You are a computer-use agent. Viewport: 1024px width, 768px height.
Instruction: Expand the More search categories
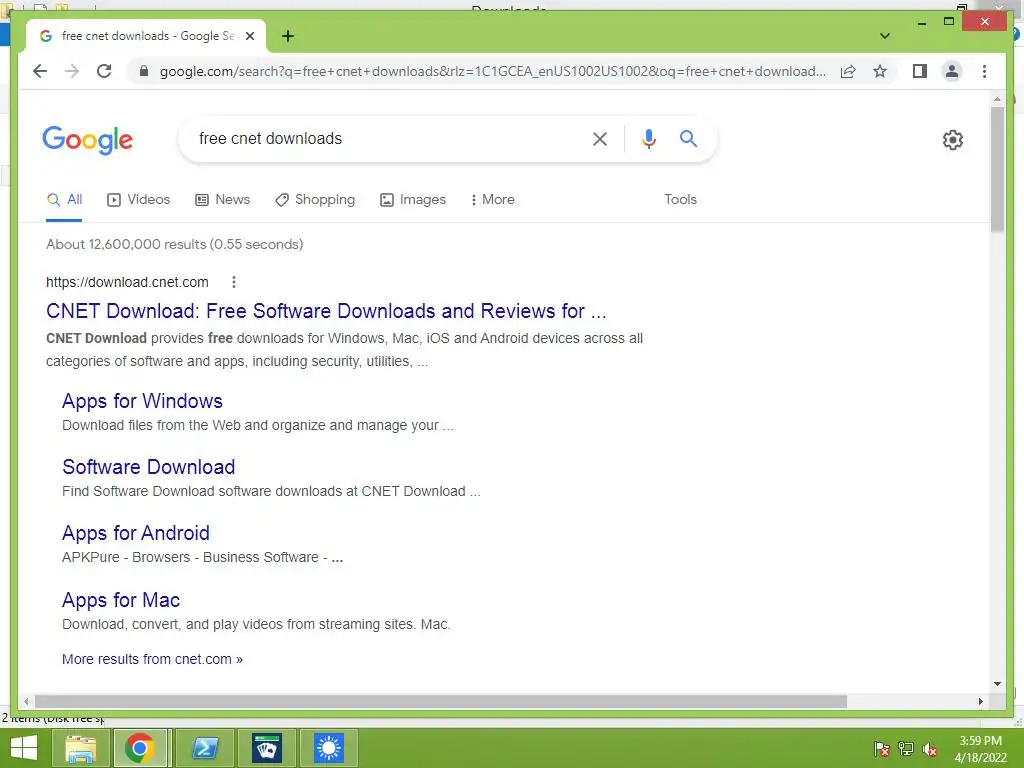click(x=492, y=200)
